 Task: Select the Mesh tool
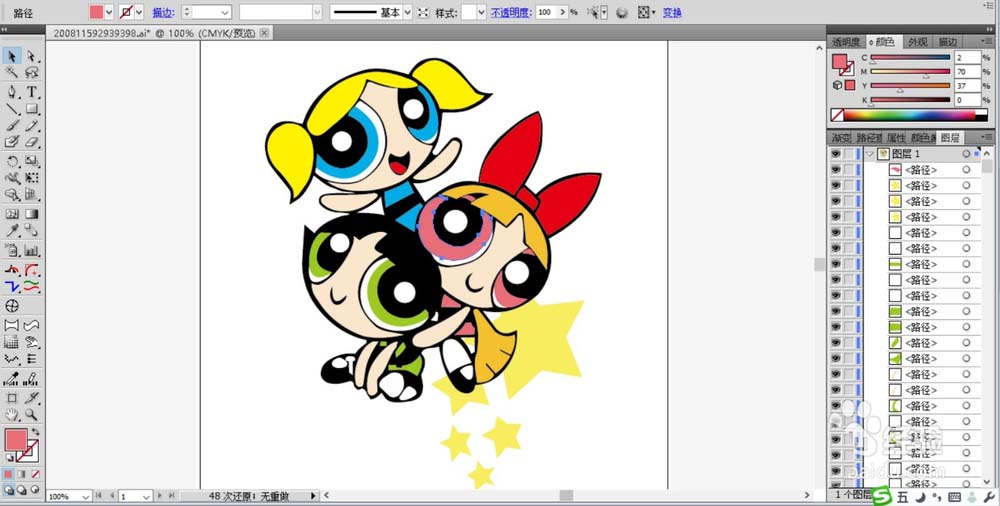(x=11, y=214)
